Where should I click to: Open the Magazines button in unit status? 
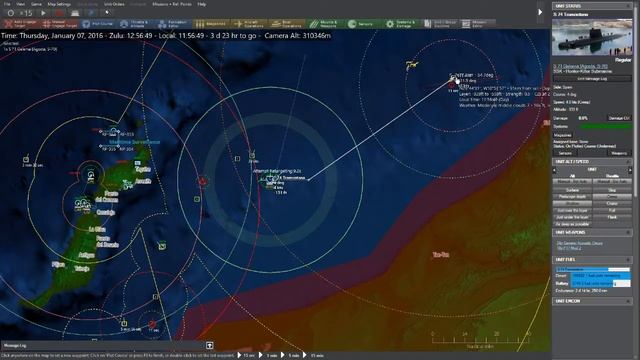coord(563,135)
